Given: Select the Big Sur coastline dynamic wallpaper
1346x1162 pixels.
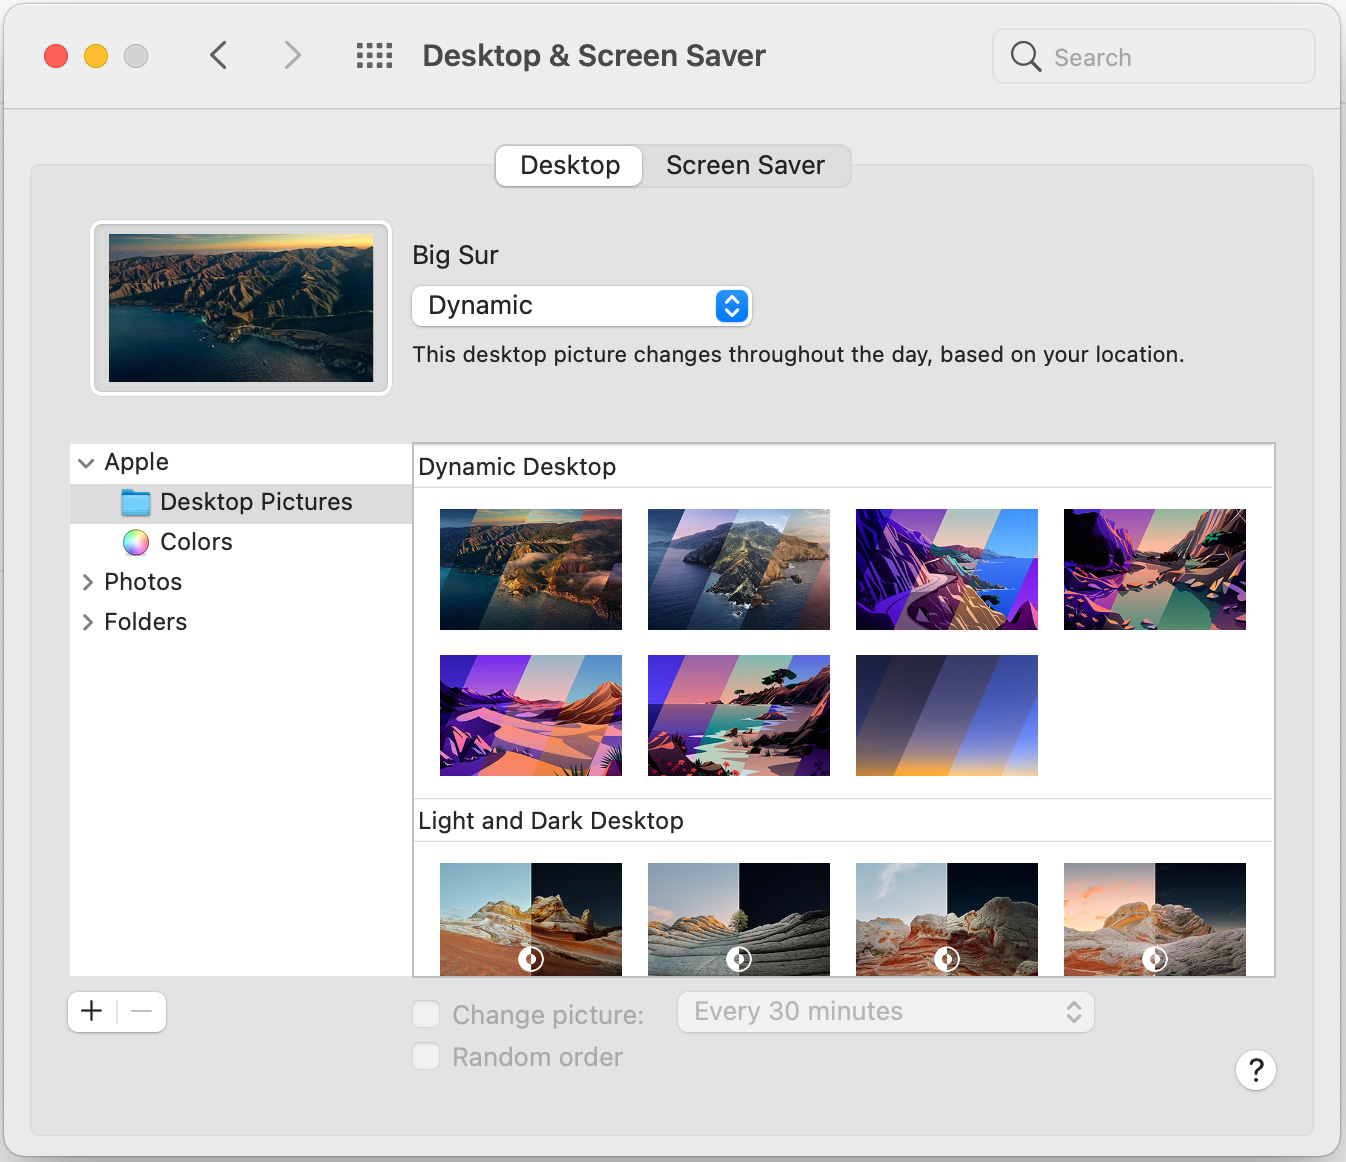Looking at the screenshot, I should point(531,569).
